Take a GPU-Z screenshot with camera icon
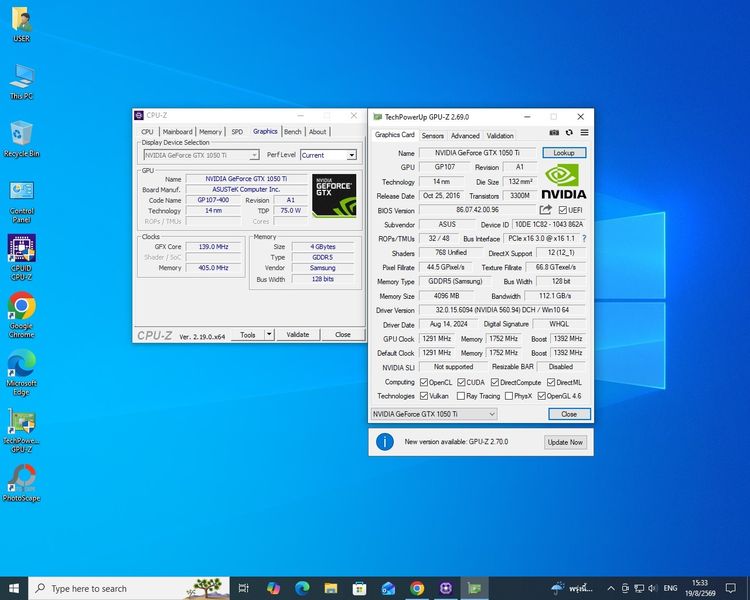The height and width of the screenshot is (600, 750). [x=554, y=133]
